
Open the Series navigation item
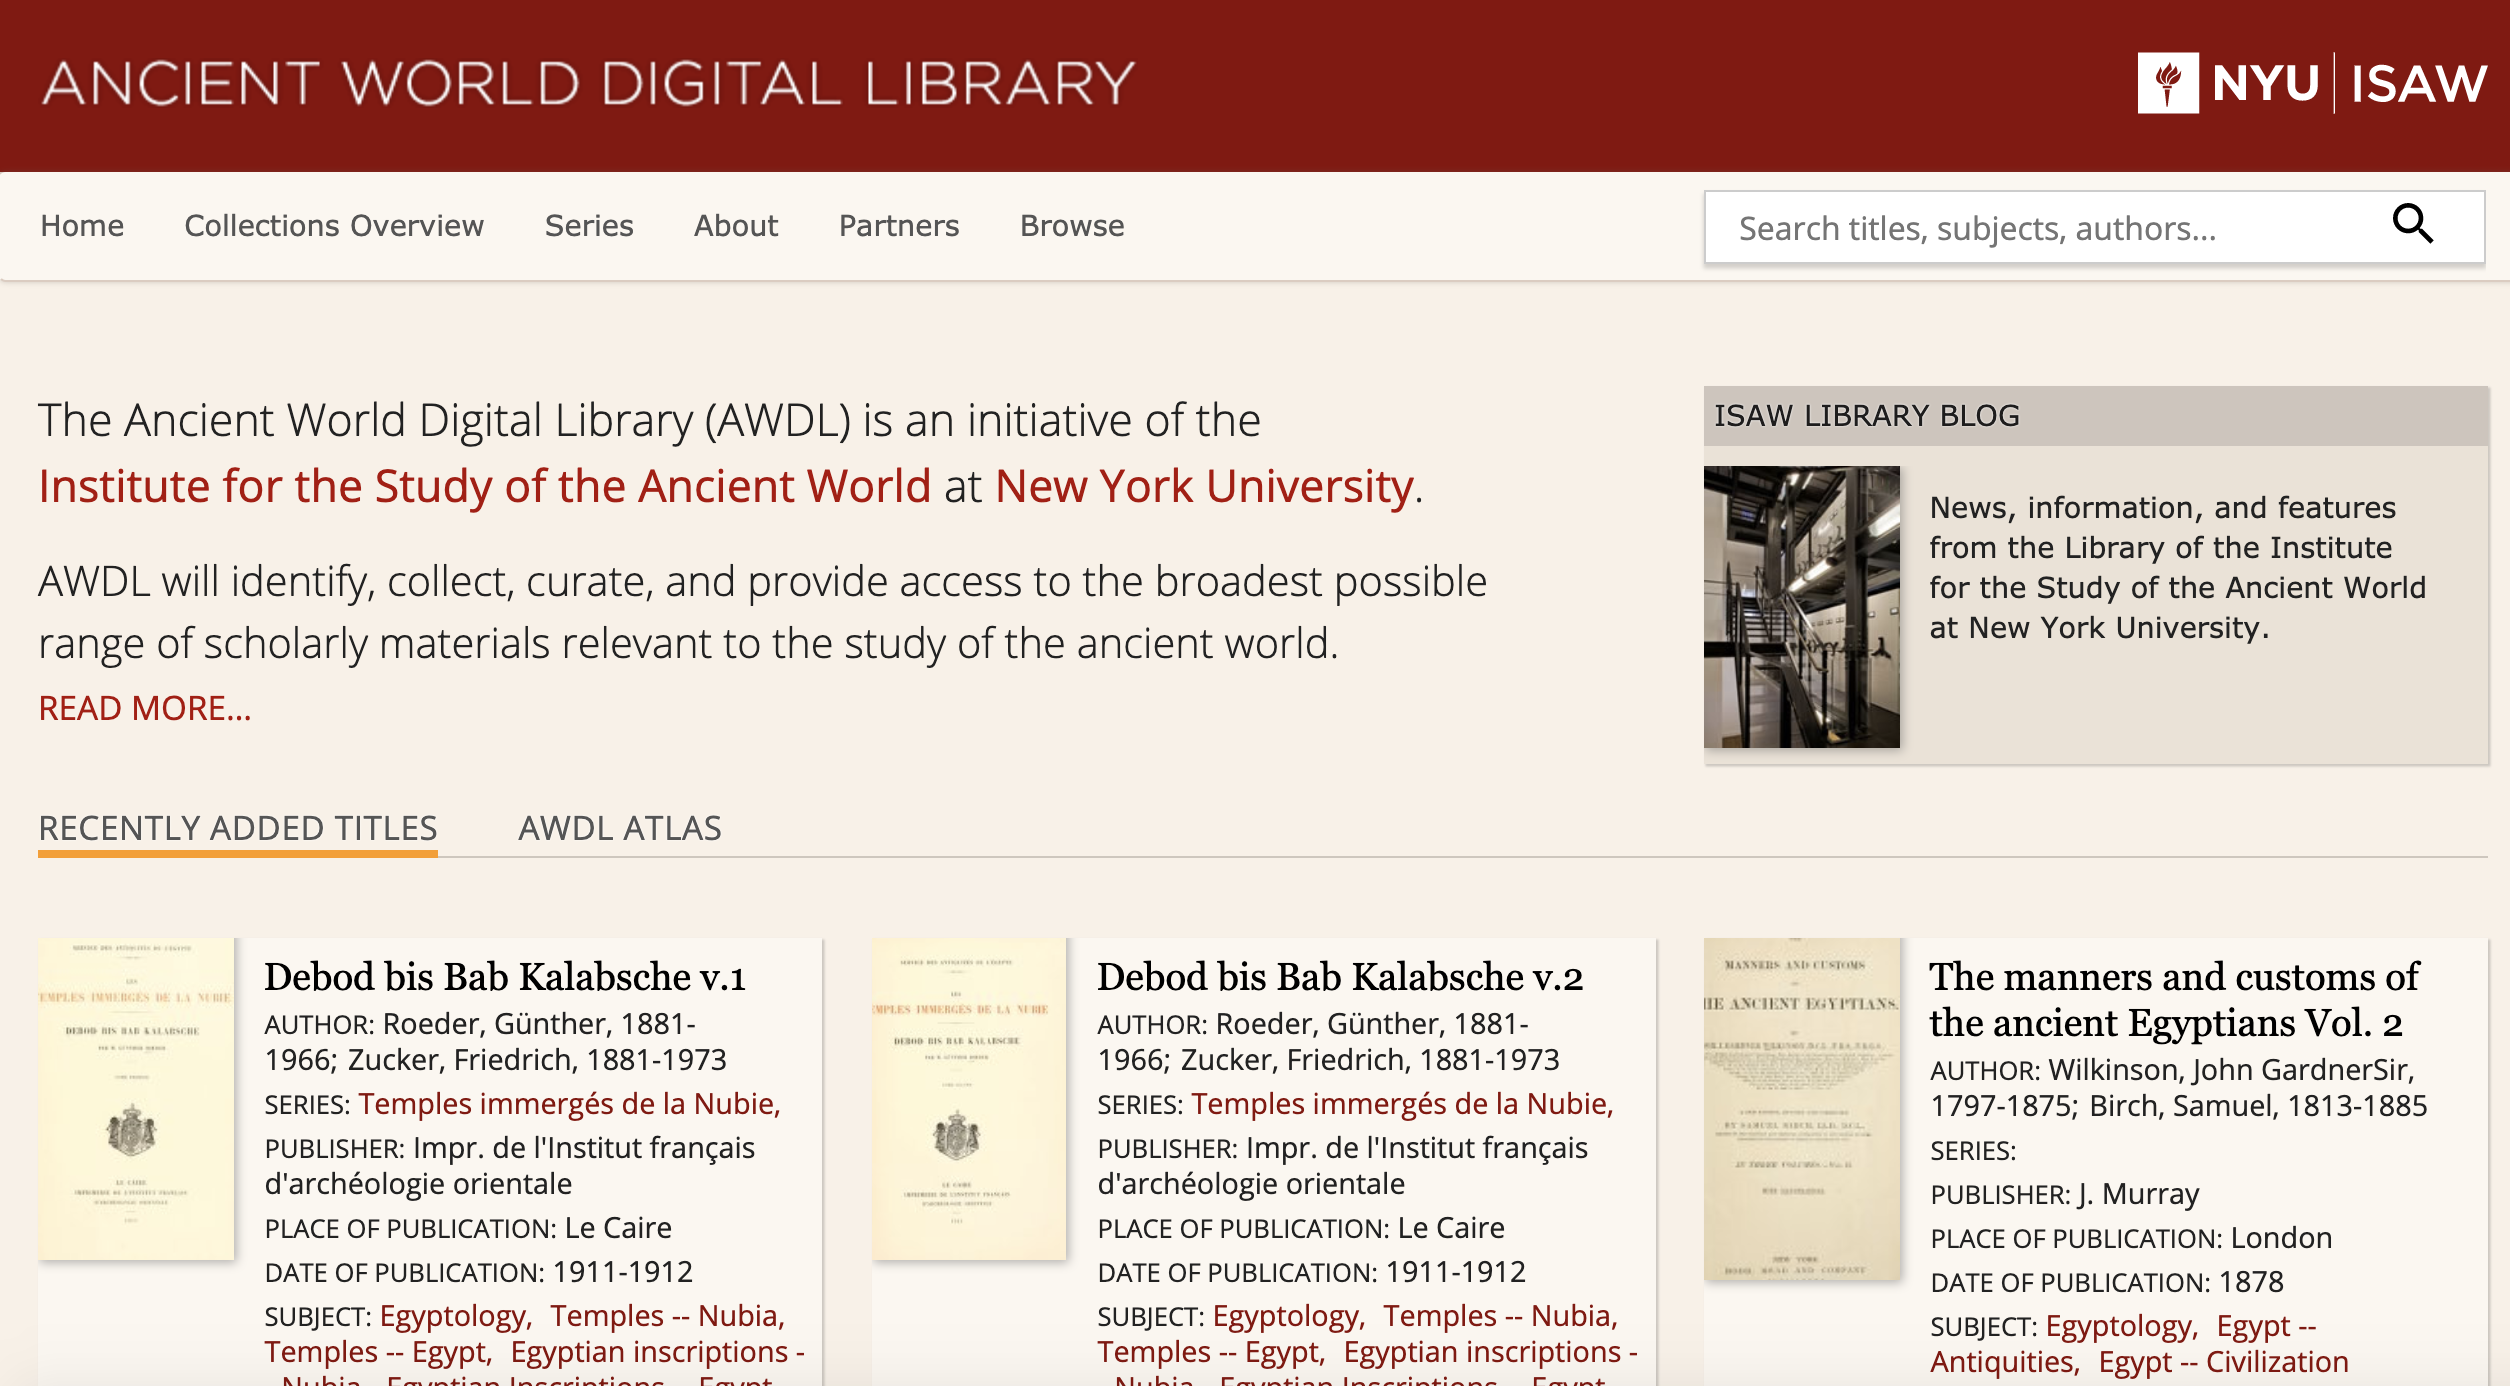click(x=589, y=225)
